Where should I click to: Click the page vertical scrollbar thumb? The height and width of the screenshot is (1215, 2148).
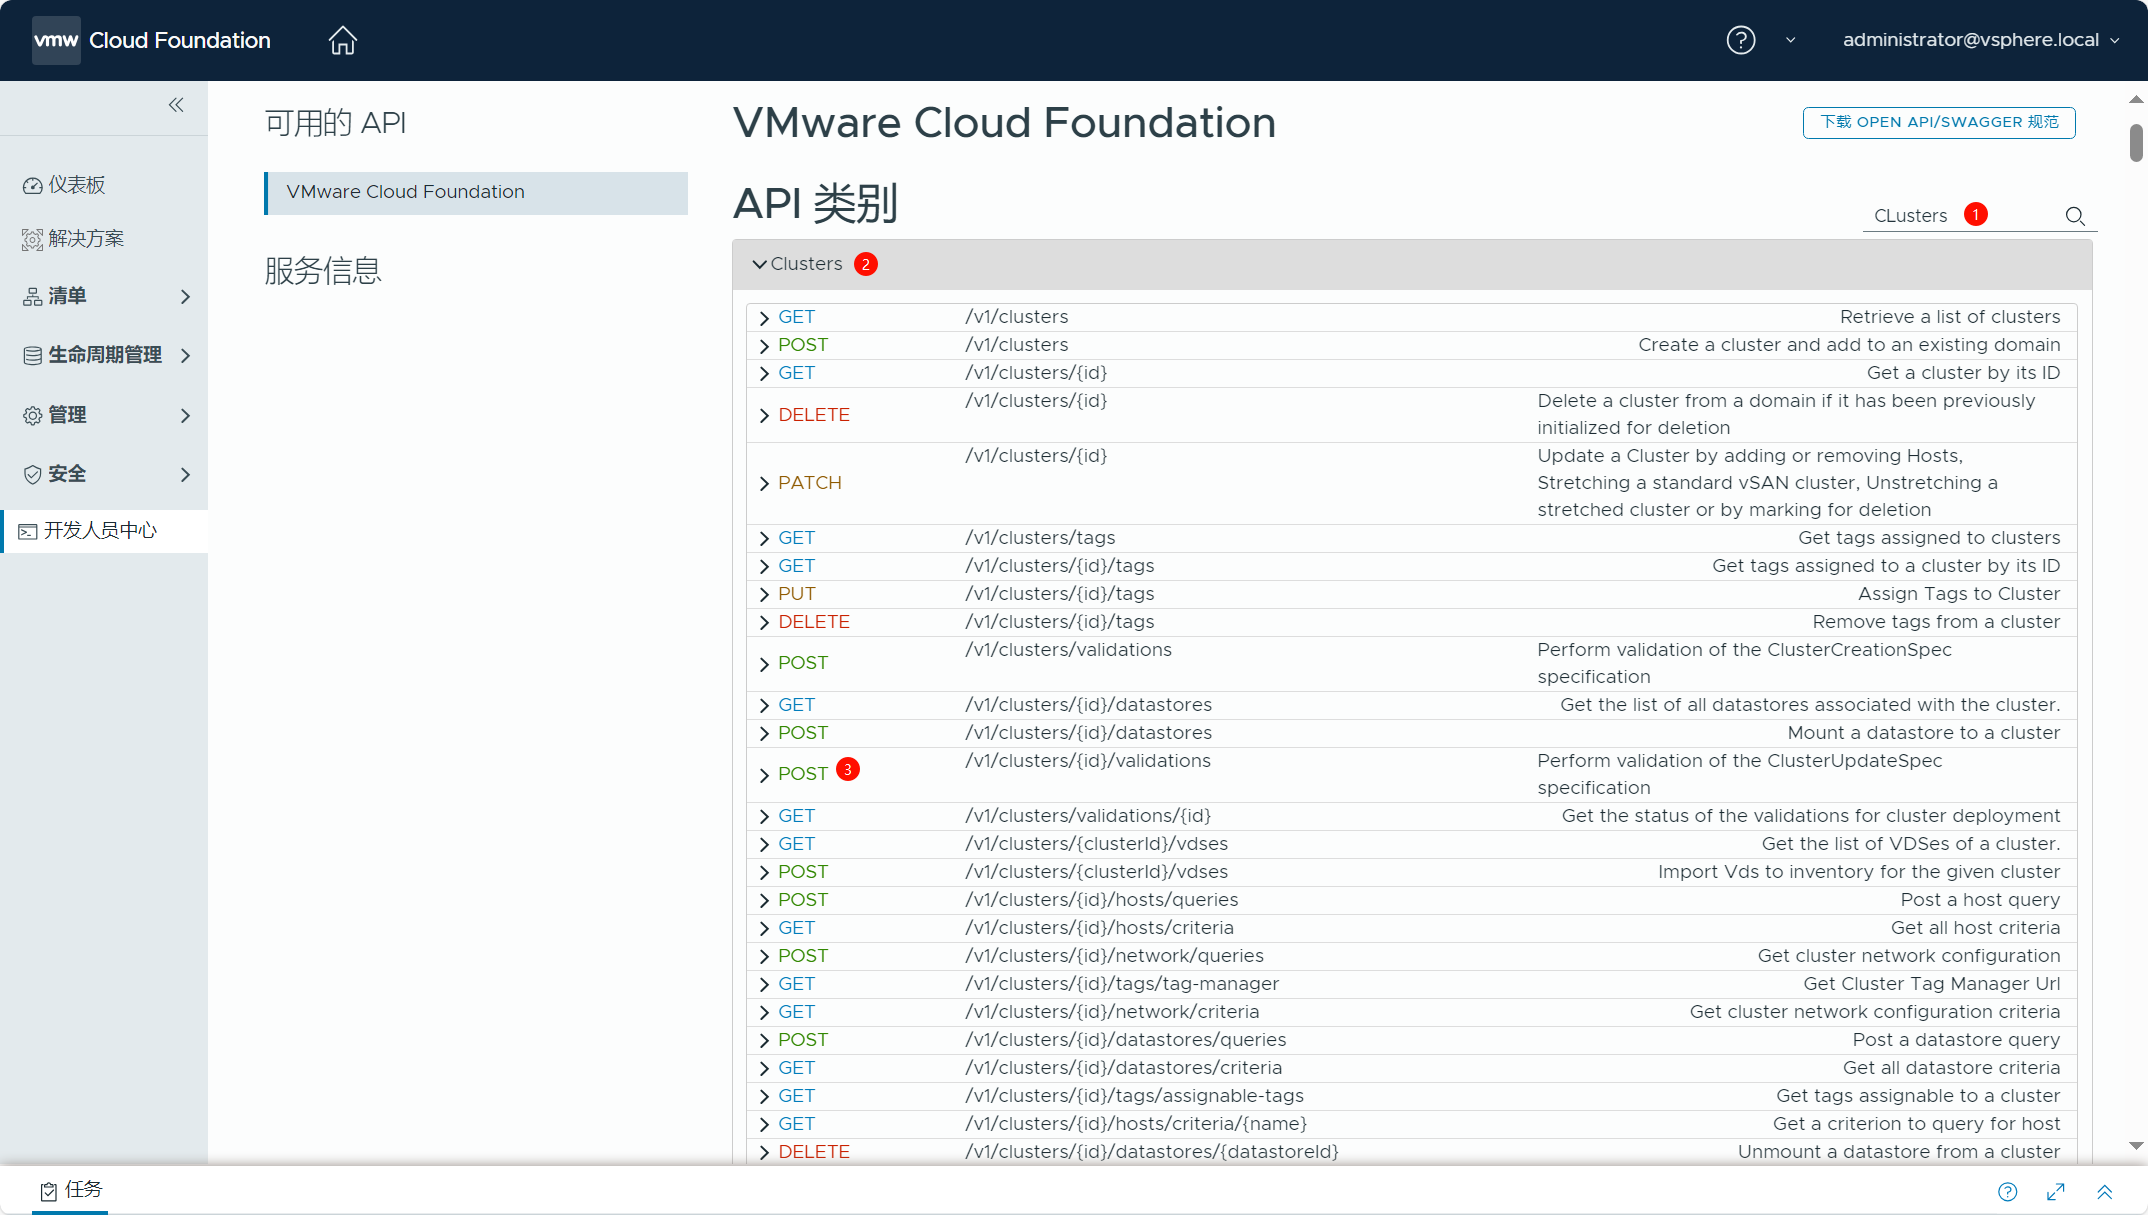pos(2136,142)
